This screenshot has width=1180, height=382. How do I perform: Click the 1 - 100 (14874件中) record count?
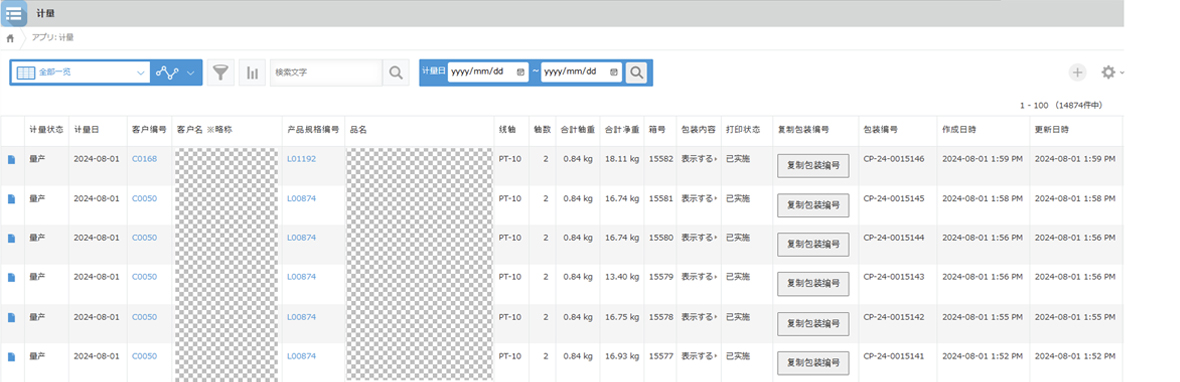coord(1061,105)
